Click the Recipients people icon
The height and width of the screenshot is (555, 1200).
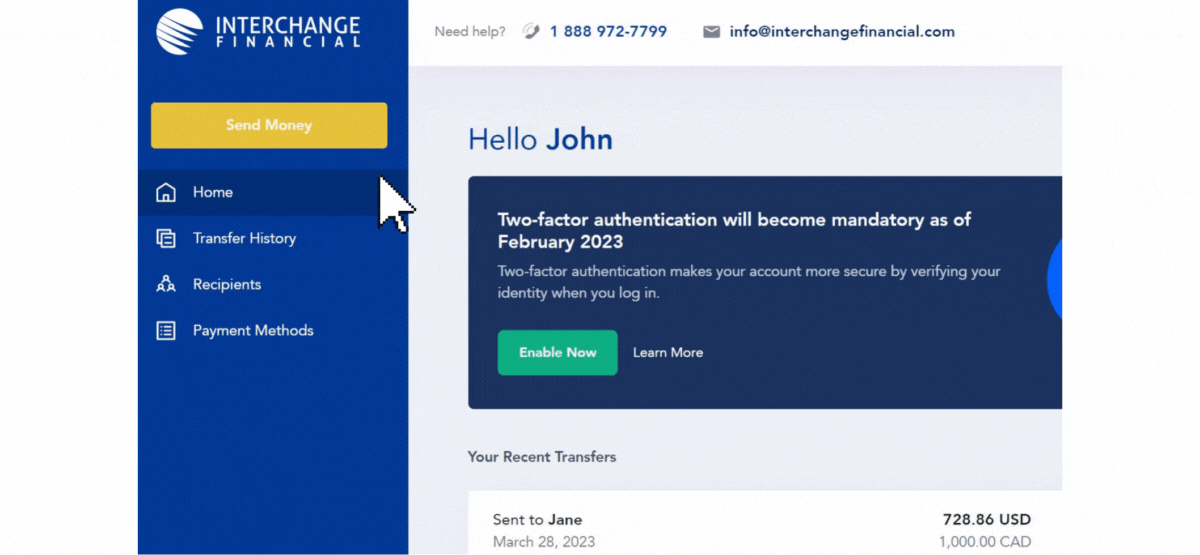click(x=166, y=285)
